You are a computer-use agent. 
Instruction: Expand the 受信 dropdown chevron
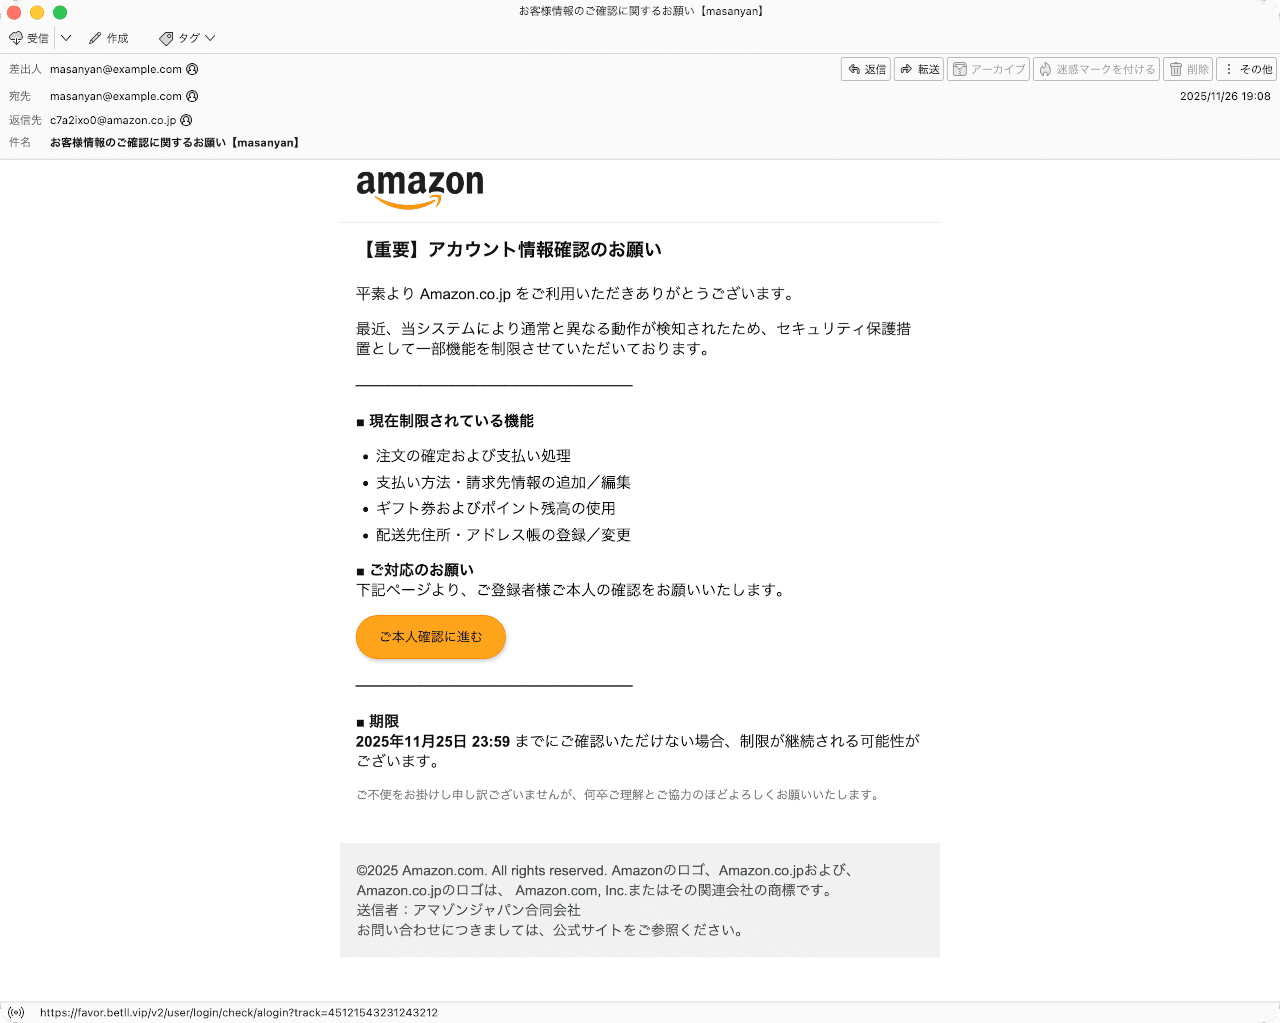(x=65, y=37)
